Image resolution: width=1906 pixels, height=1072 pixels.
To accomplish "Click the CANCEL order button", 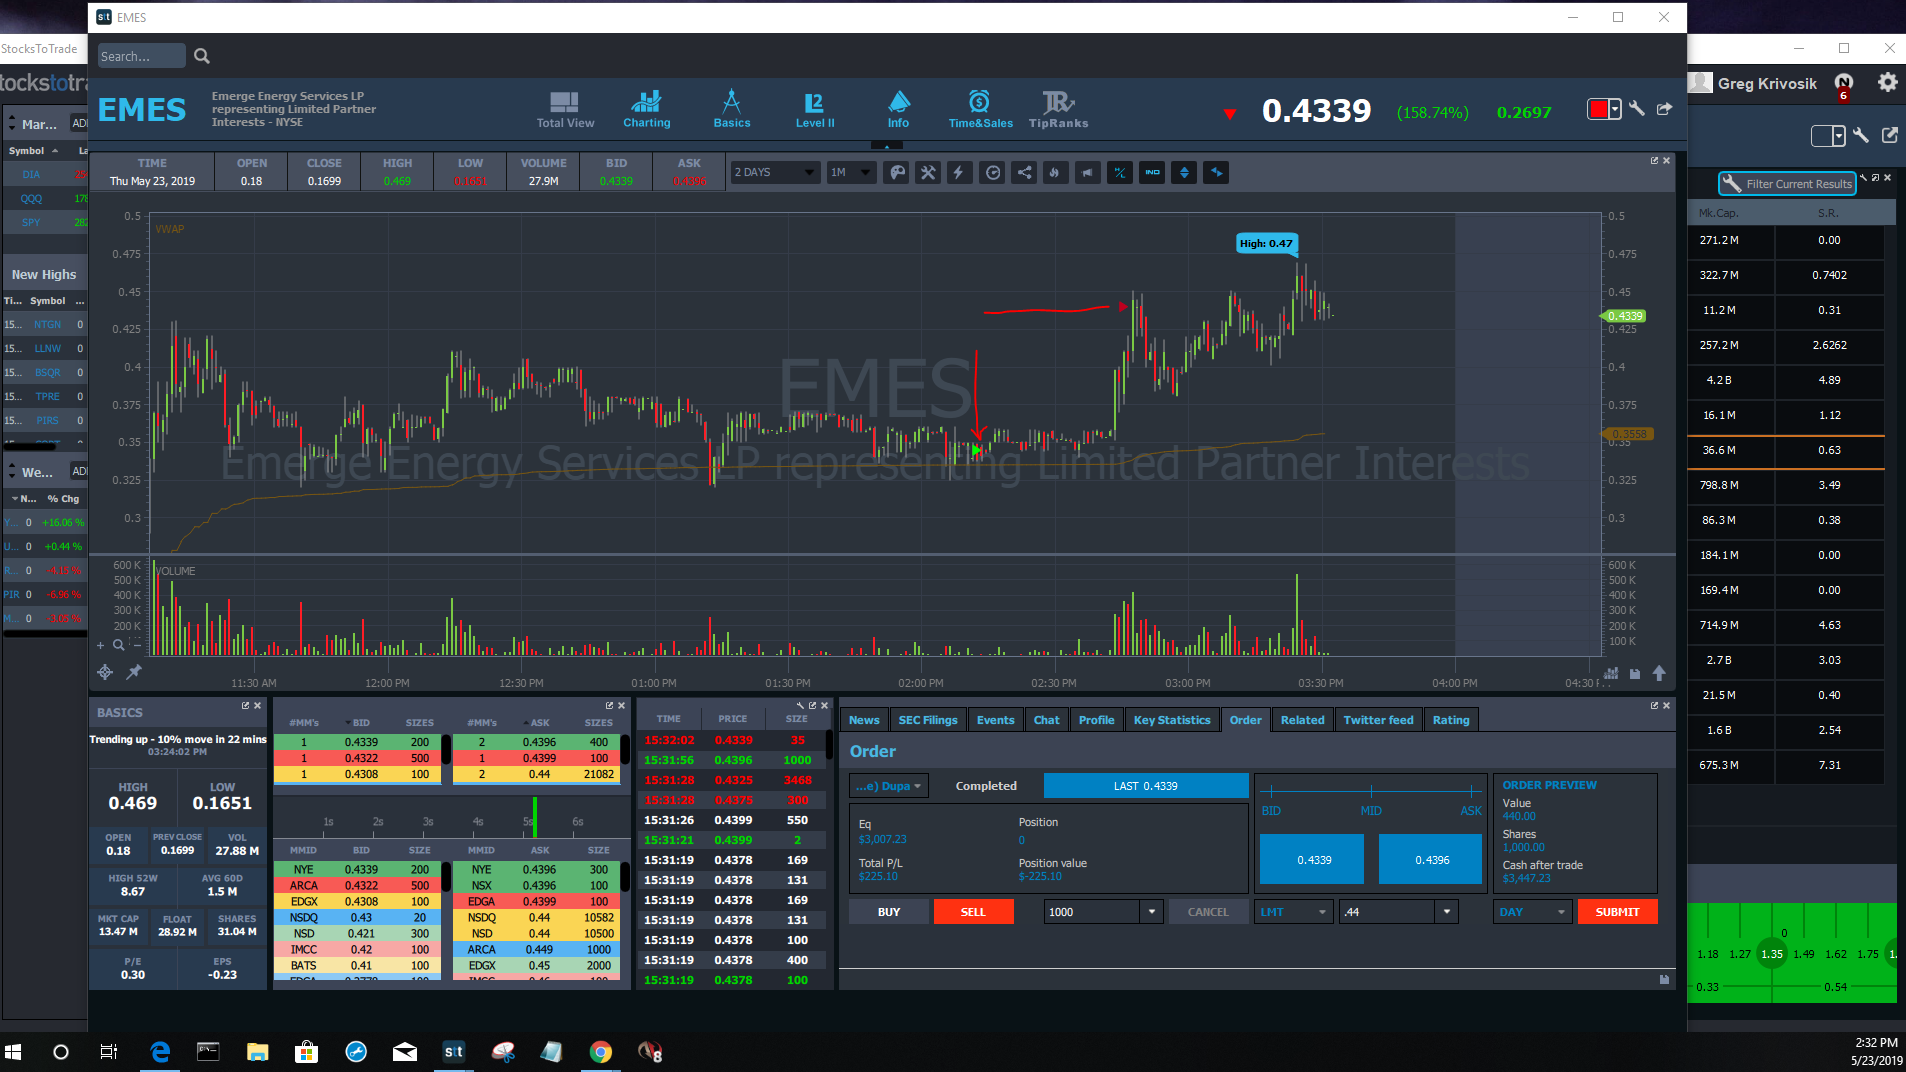I will point(1208,912).
